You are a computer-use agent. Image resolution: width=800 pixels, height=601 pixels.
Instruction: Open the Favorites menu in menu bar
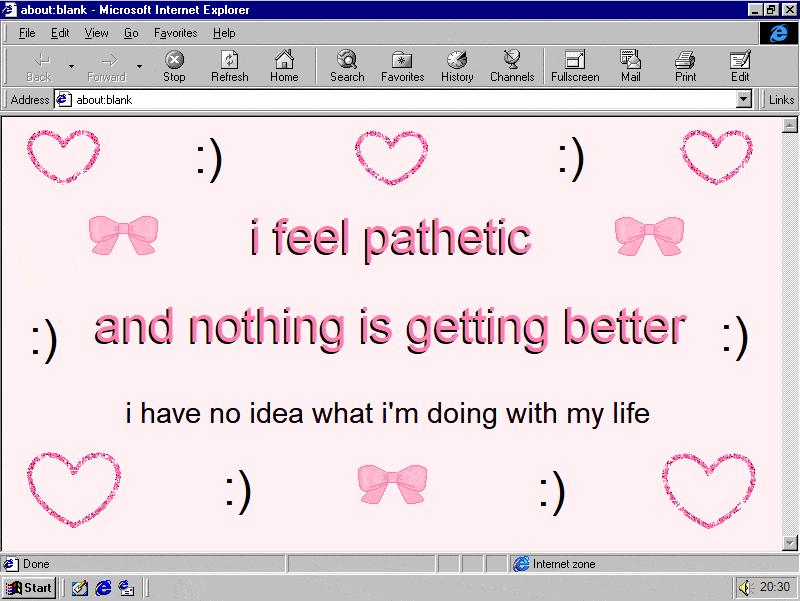pyautogui.click(x=175, y=33)
